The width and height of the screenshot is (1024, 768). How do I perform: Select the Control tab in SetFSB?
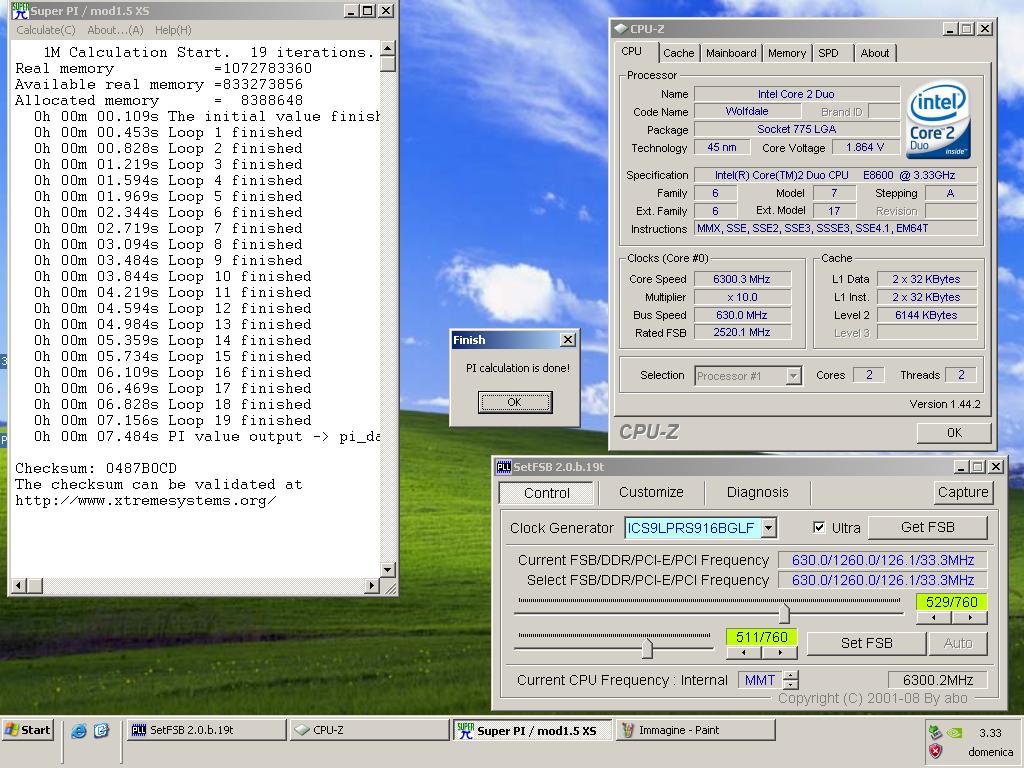click(547, 493)
